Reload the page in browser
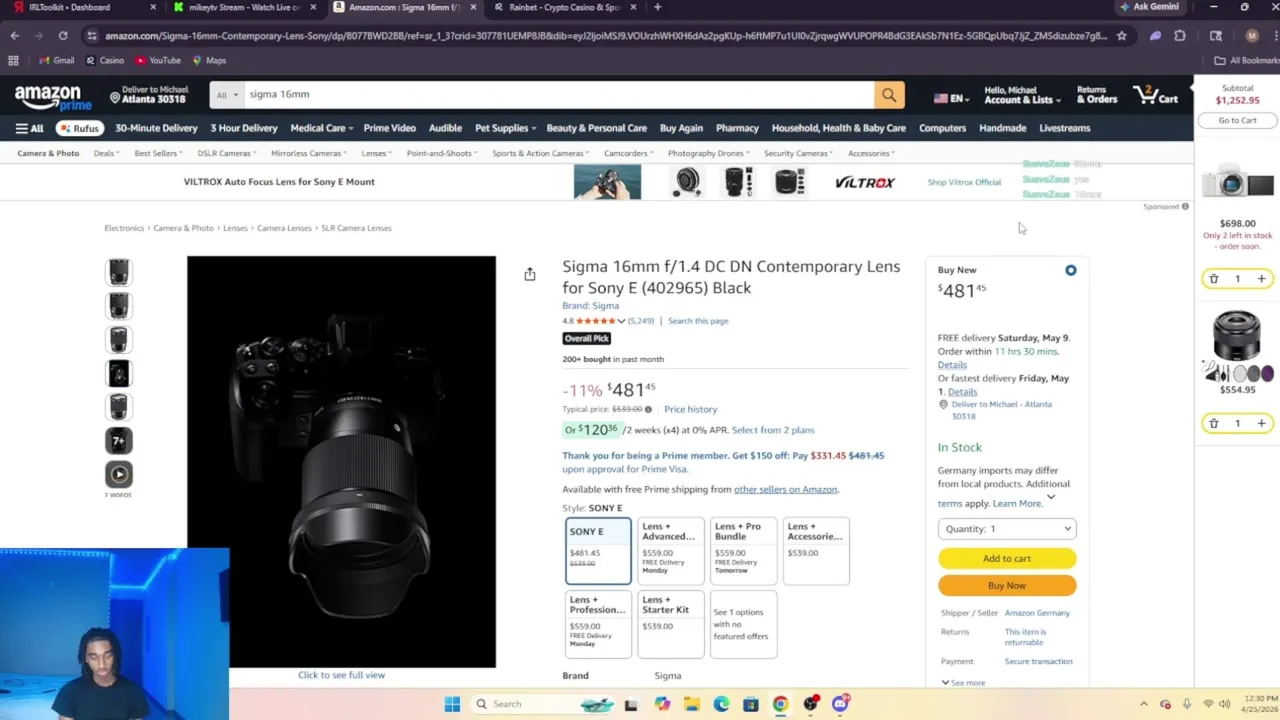Screen dimensions: 1280x720 [x=62, y=36]
